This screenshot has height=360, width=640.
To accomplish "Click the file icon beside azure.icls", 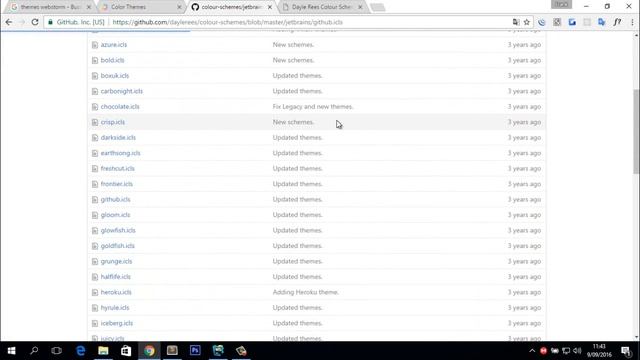I will coord(95,45).
